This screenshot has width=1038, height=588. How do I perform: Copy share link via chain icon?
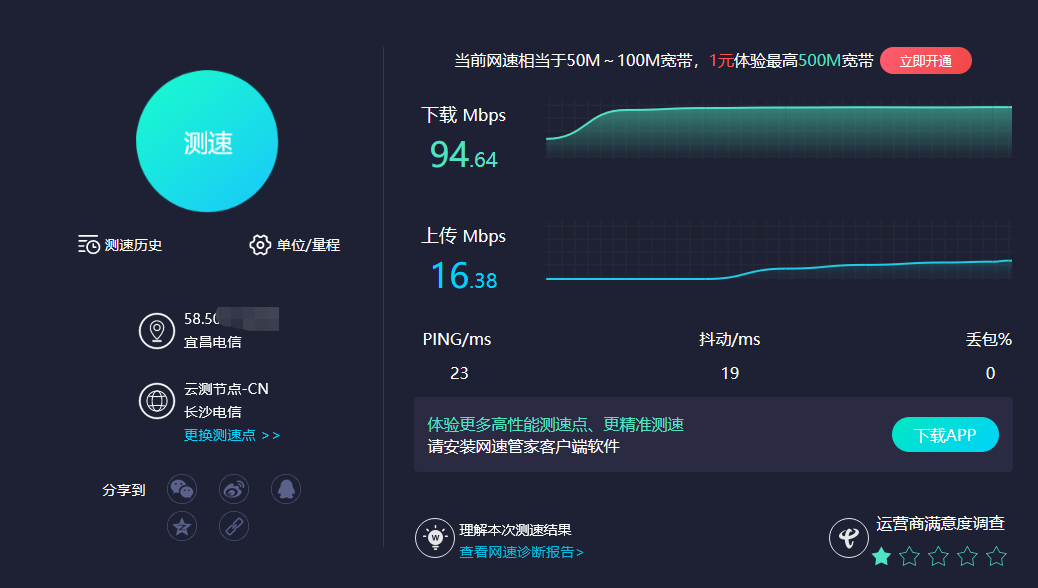[234, 526]
